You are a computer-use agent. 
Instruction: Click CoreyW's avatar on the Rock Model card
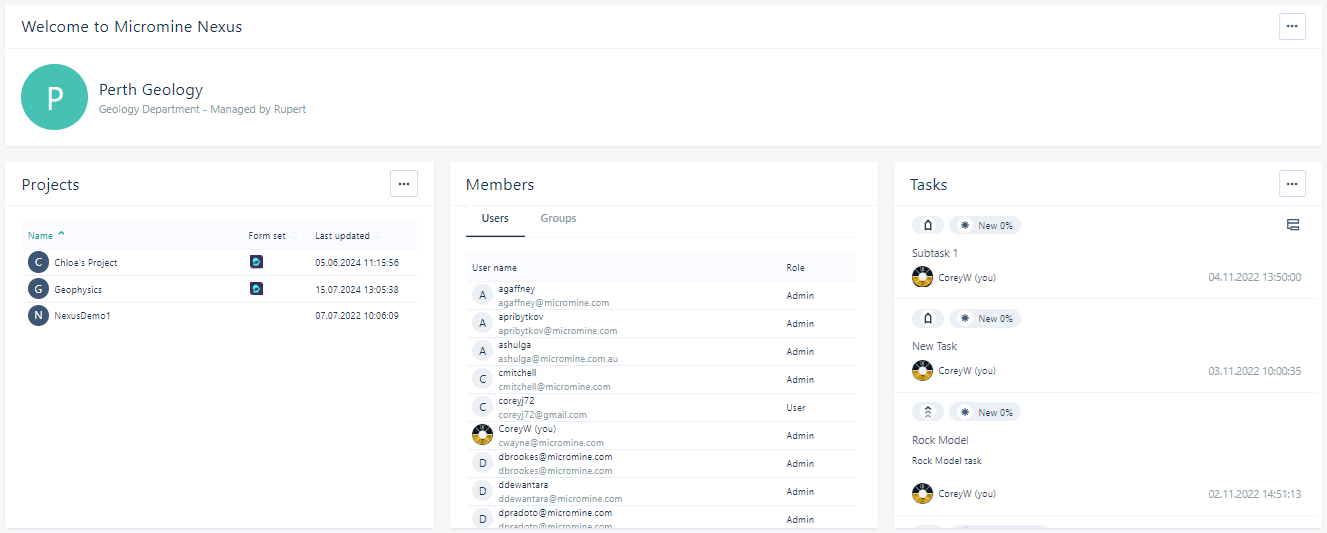pyautogui.click(x=922, y=493)
